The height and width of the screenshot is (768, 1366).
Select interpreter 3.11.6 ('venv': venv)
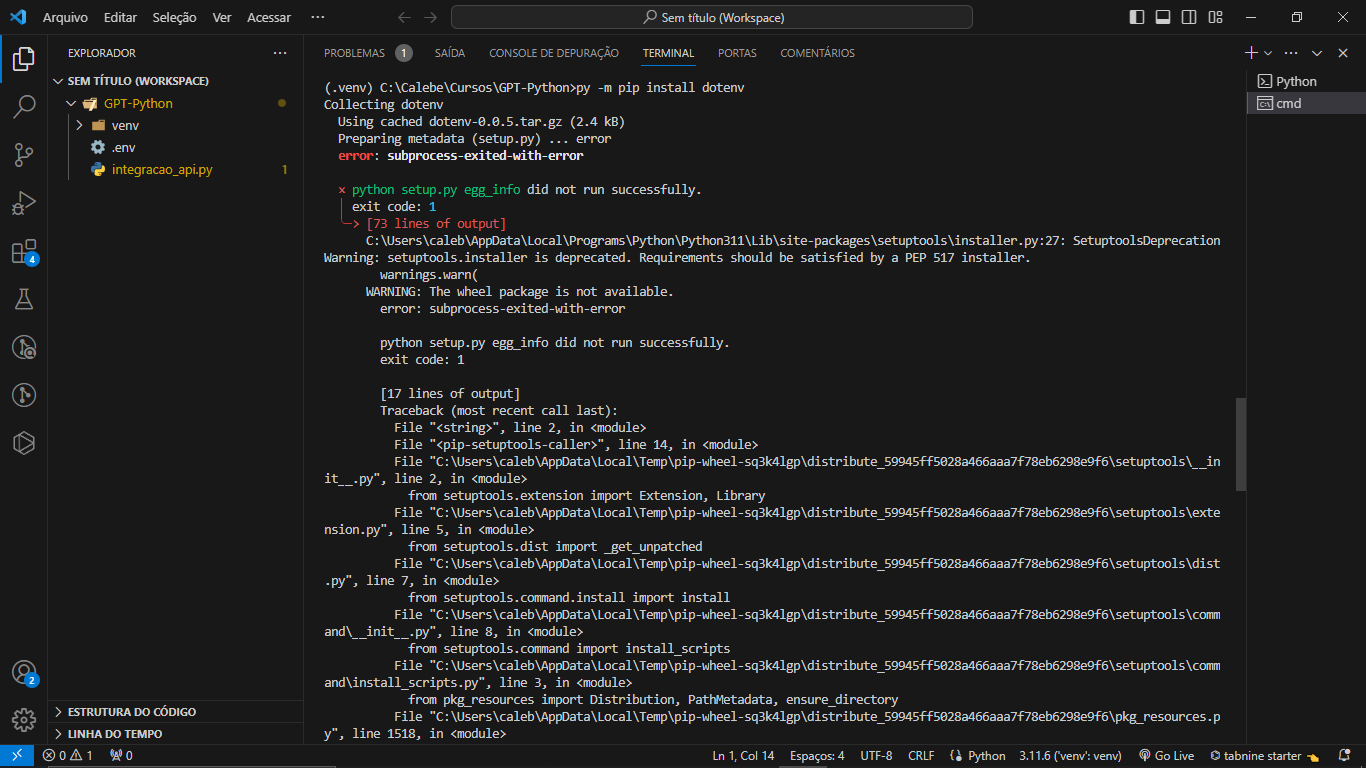click(x=1070, y=756)
